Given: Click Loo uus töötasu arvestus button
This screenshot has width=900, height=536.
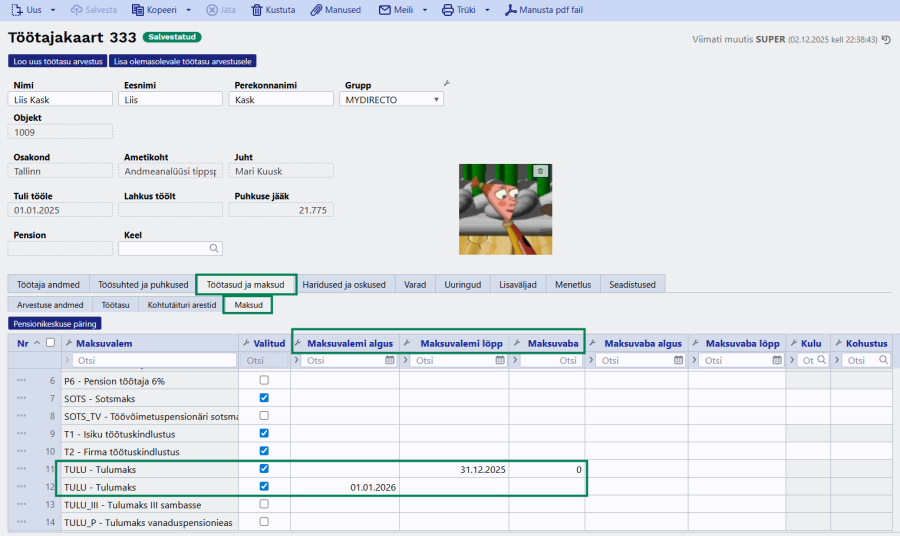Looking at the screenshot, I should click(57, 61).
